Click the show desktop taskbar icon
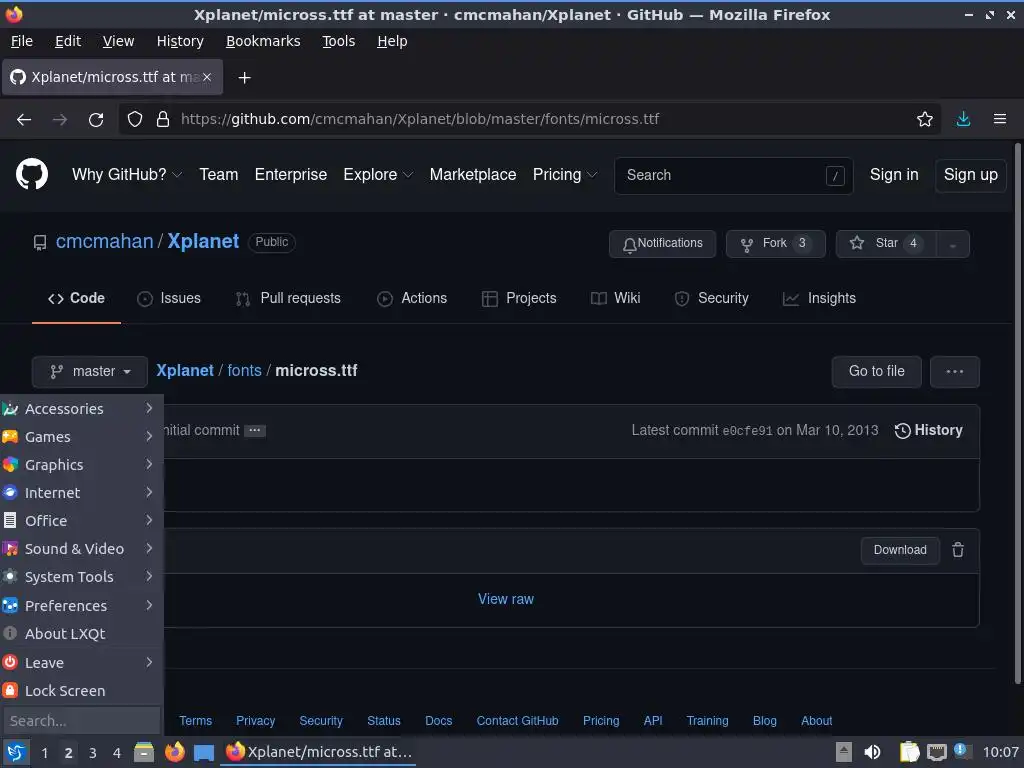Screen dimensions: 1024x768 tap(204, 753)
